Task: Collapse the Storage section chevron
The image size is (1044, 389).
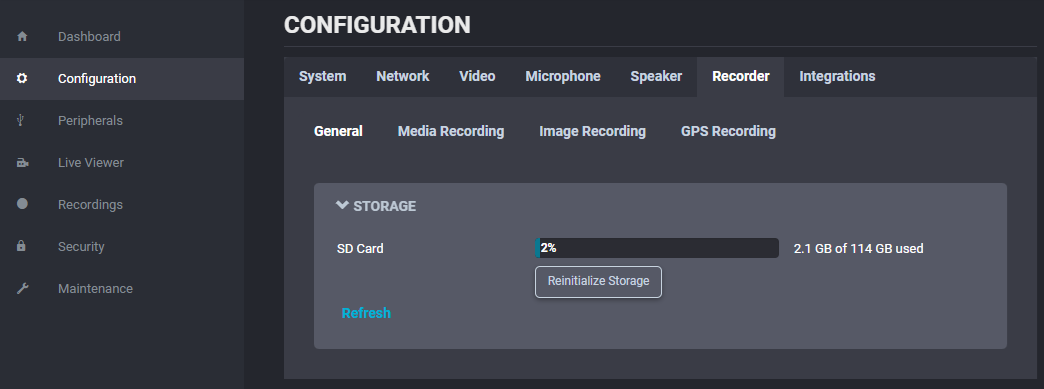Action: coord(342,205)
